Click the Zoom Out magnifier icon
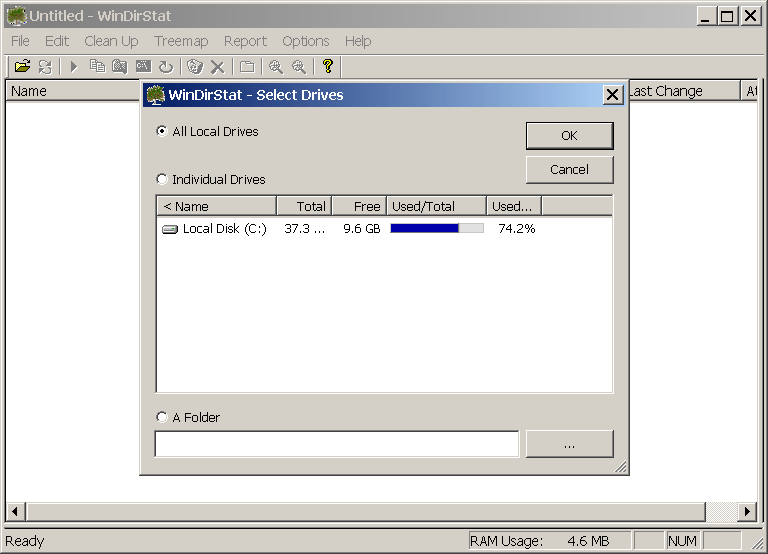The width and height of the screenshot is (768, 554). coord(299,66)
